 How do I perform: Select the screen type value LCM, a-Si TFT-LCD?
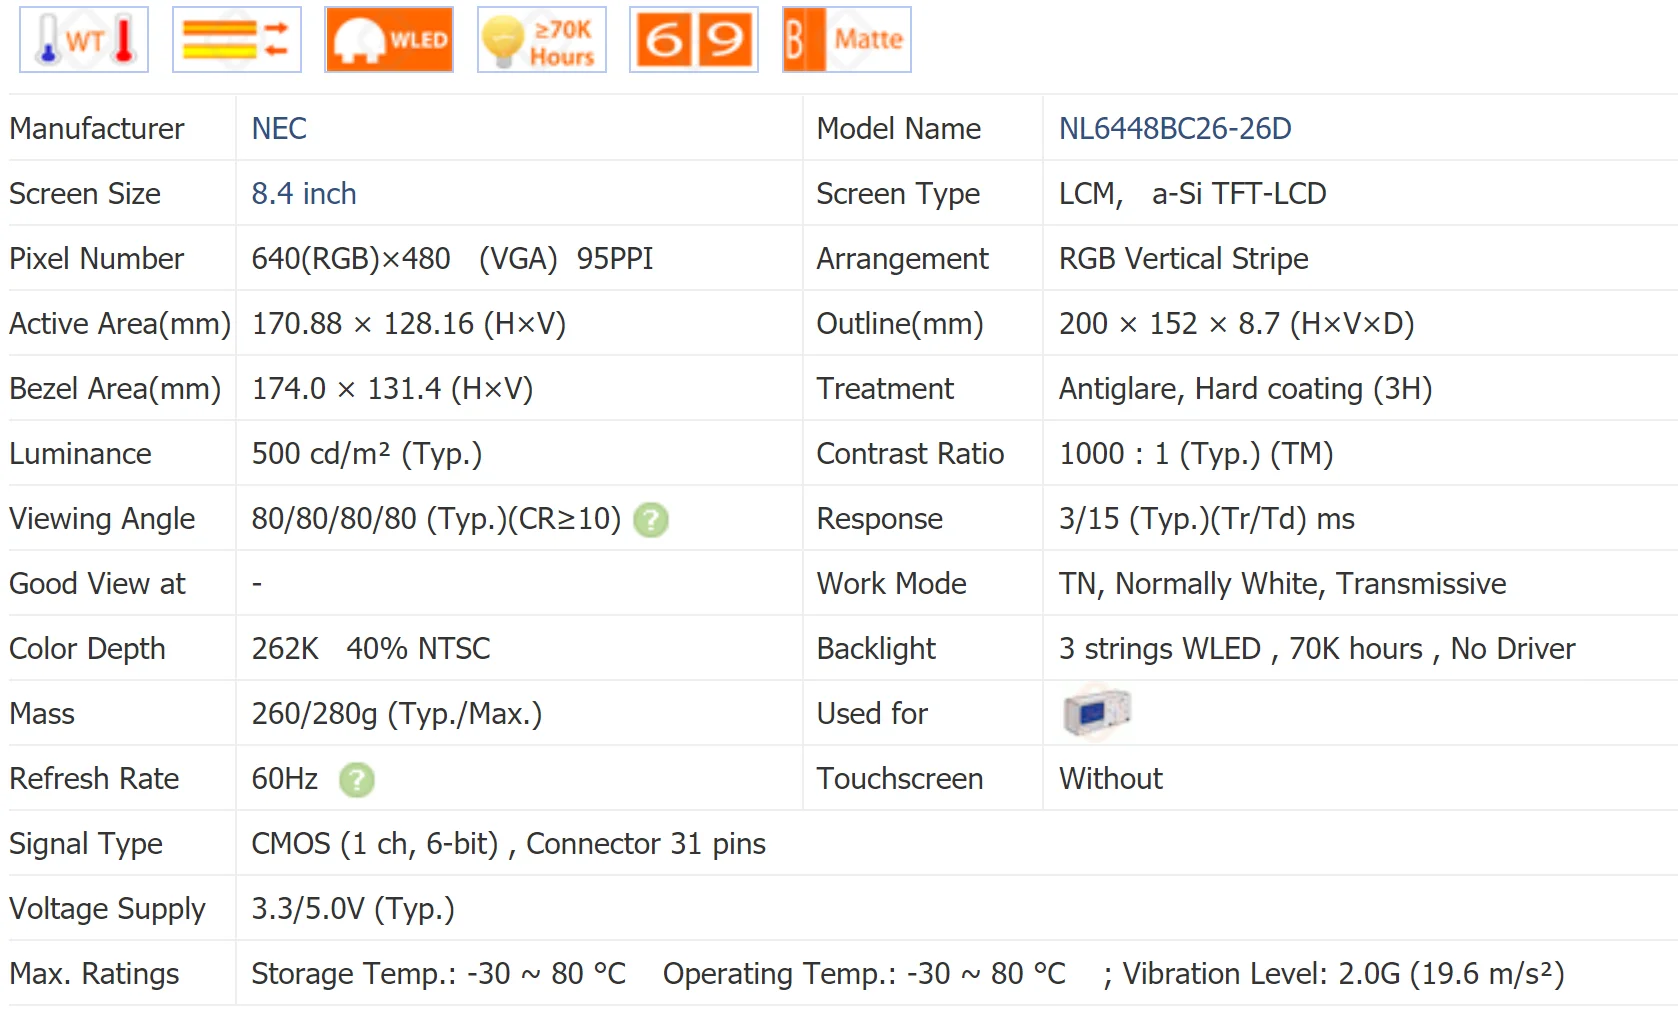pyautogui.click(x=1193, y=194)
